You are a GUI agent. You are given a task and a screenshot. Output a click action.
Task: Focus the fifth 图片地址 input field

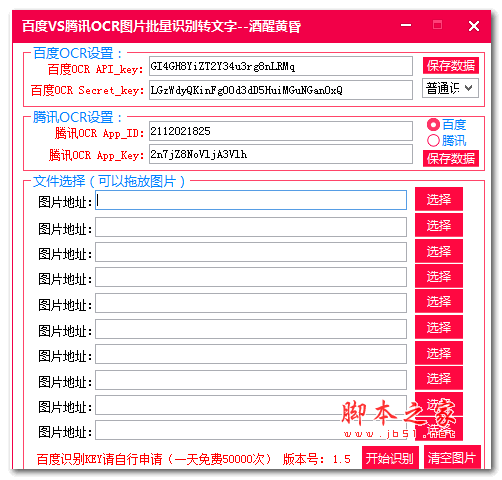251,303
